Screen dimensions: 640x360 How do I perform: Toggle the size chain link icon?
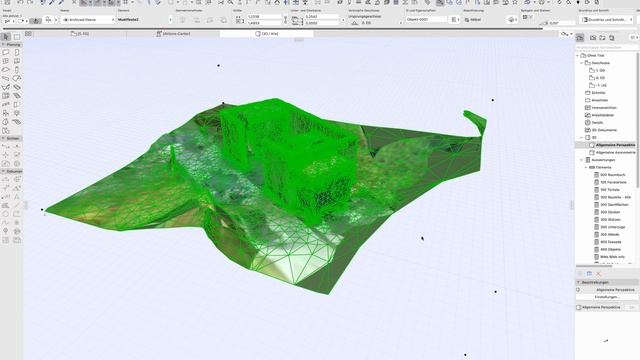pyautogui.click(x=285, y=20)
